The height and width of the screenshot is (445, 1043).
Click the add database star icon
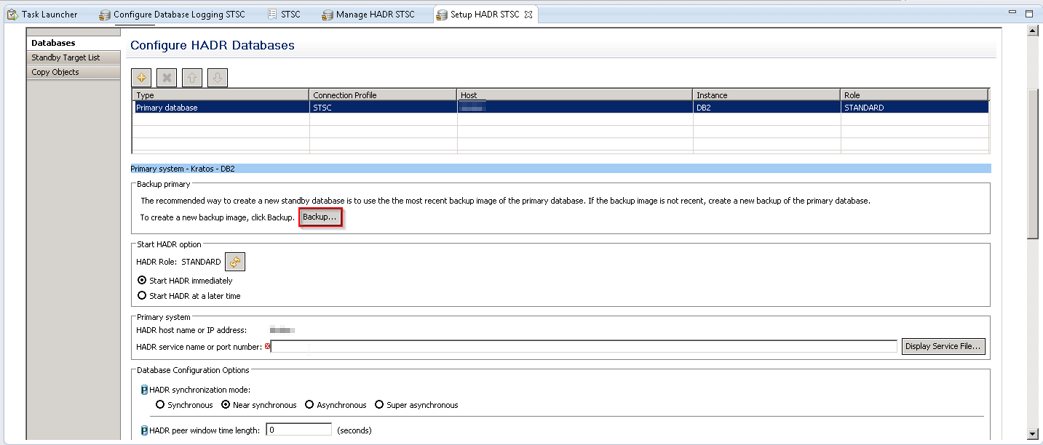(143, 77)
